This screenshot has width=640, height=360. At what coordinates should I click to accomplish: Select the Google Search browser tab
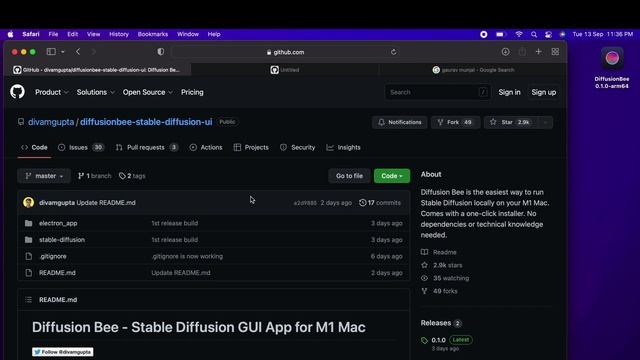473,70
